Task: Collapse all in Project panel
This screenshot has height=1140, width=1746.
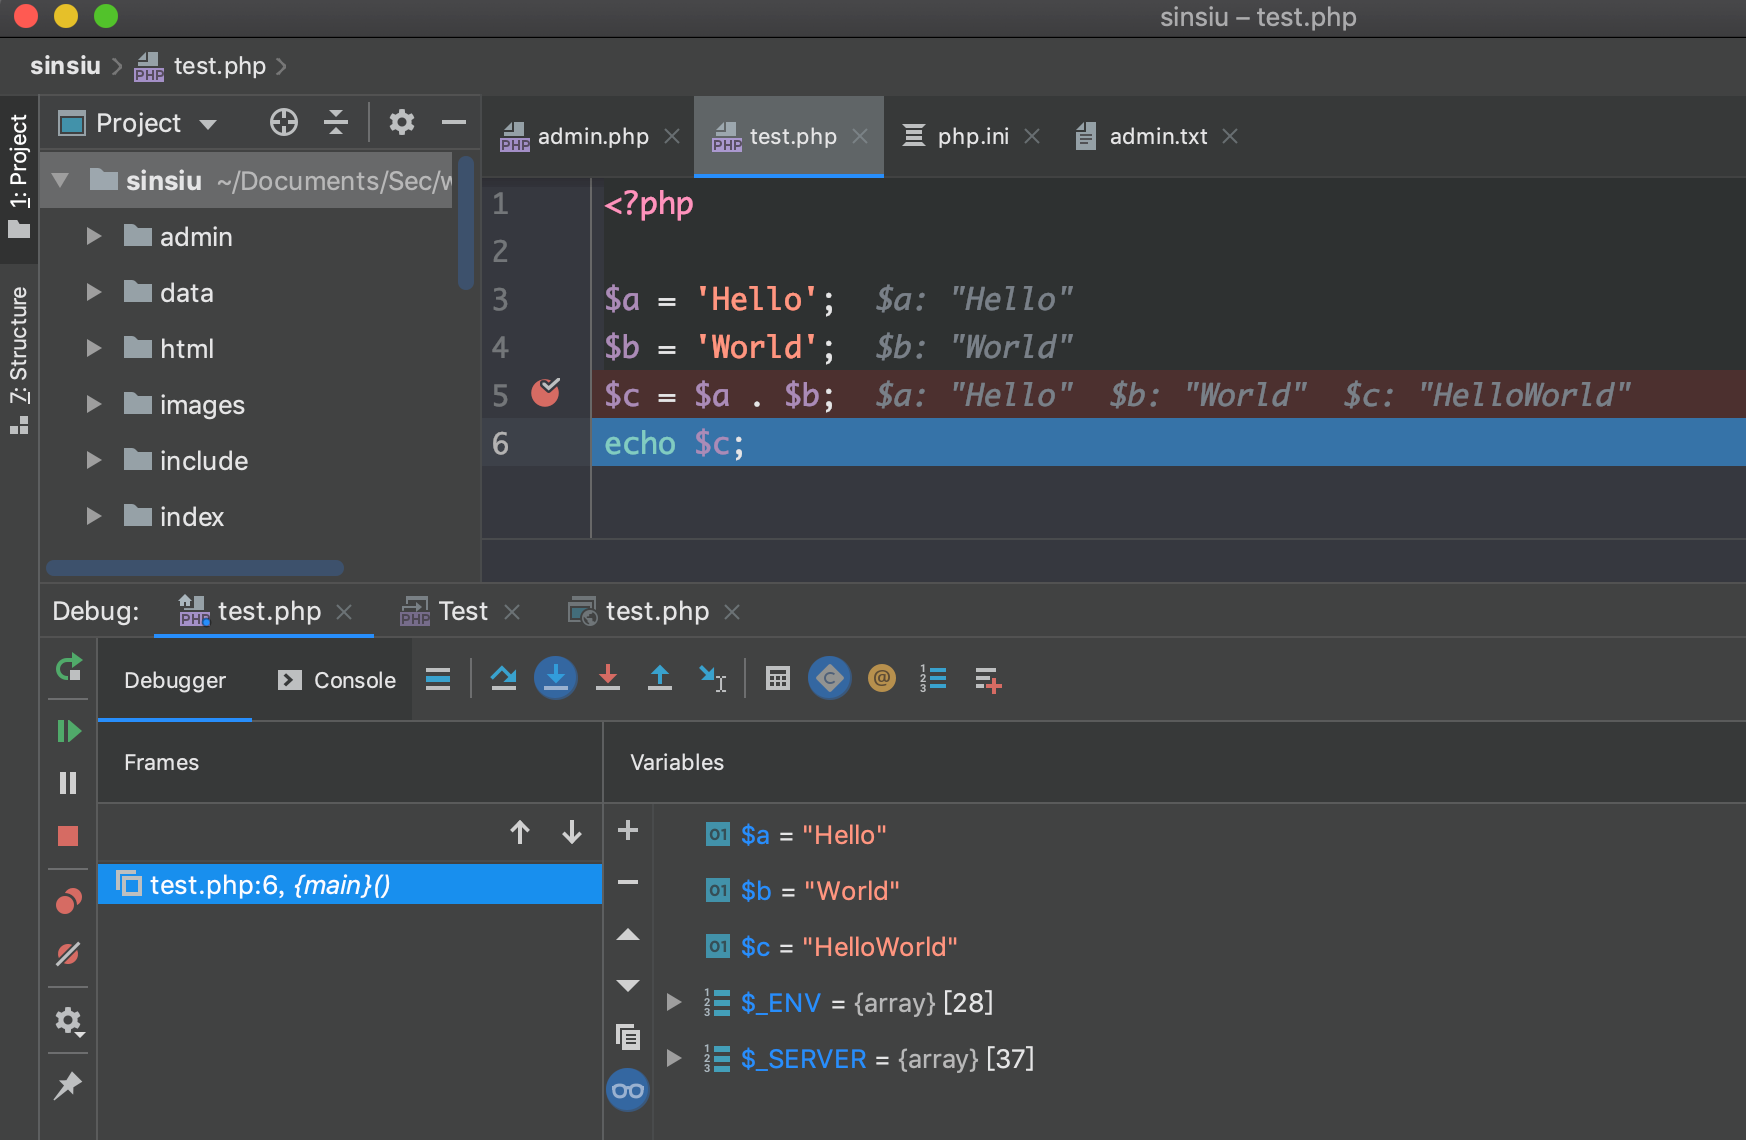Action: coord(336,122)
